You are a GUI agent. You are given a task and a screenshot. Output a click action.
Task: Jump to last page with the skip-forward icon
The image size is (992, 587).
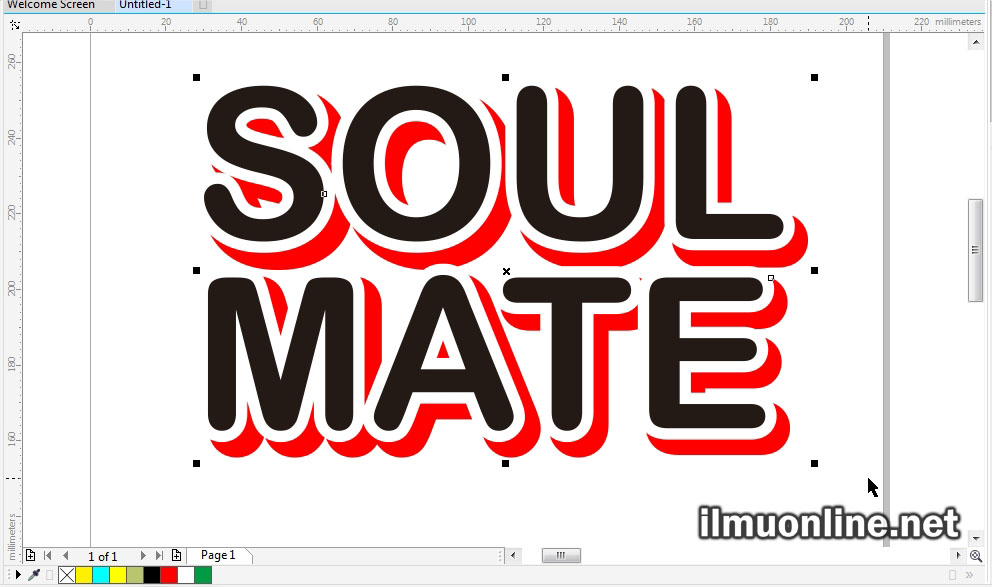click(157, 555)
